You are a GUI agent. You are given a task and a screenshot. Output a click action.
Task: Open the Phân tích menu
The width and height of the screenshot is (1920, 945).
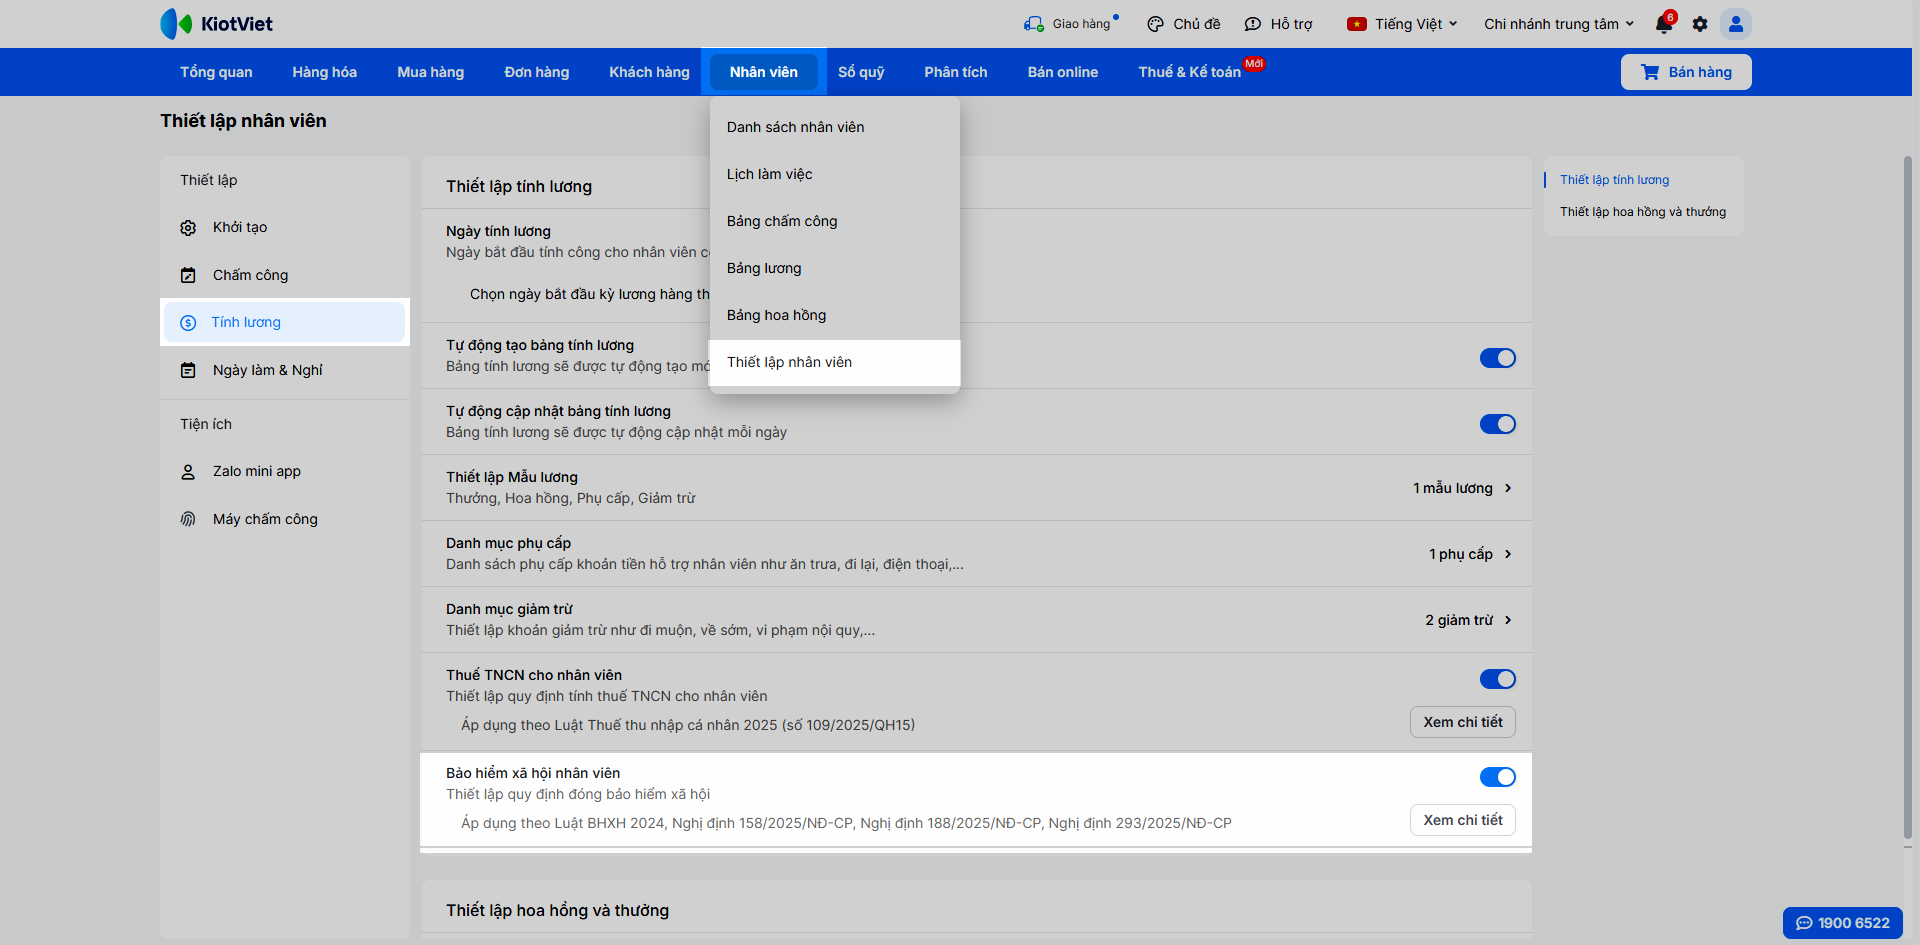click(956, 72)
